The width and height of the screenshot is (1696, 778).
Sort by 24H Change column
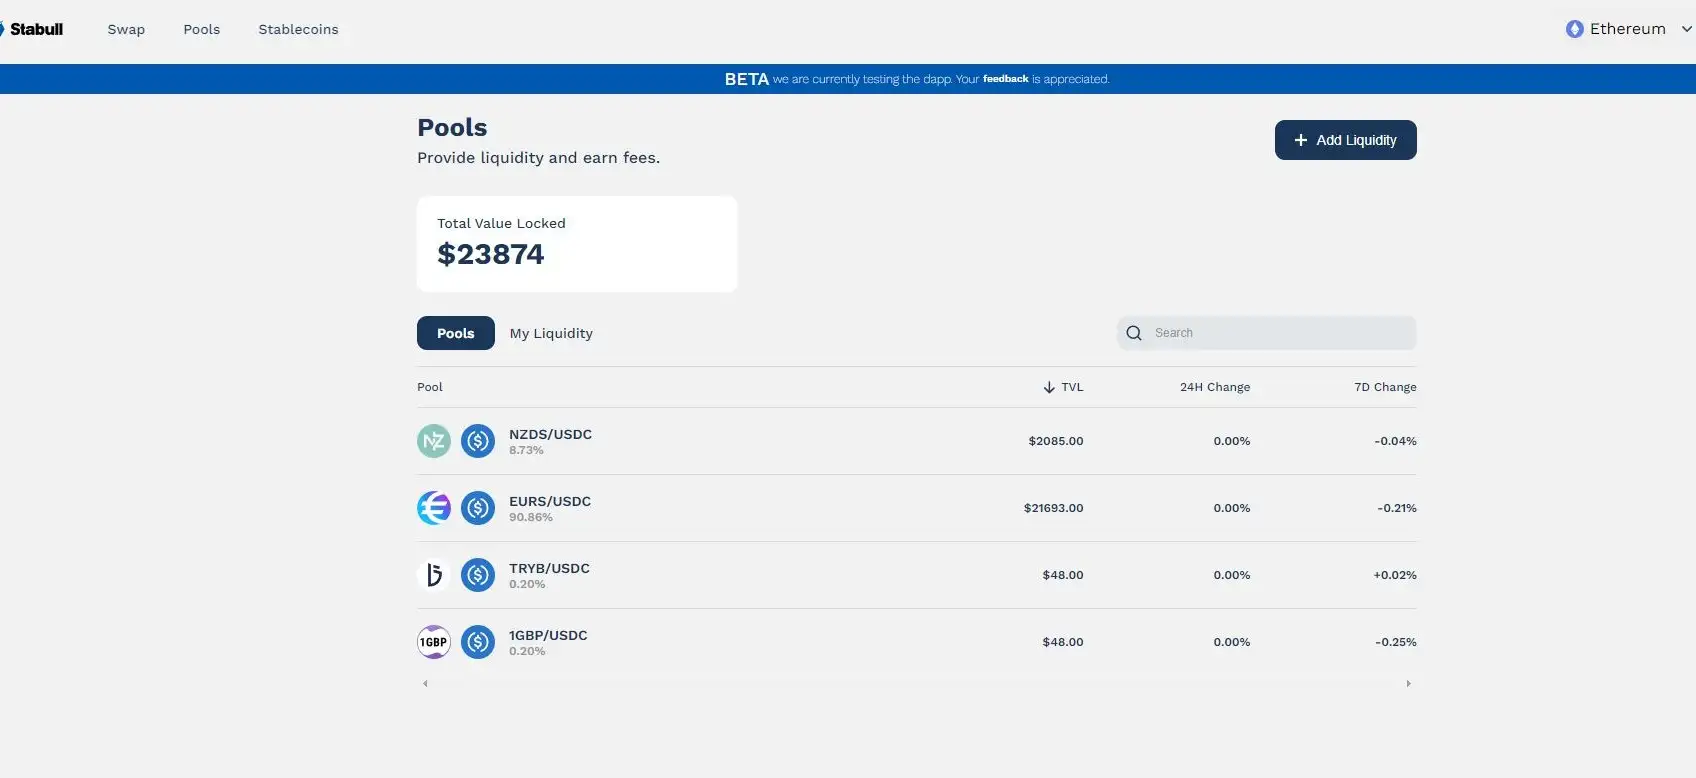(x=1214, y=387)
